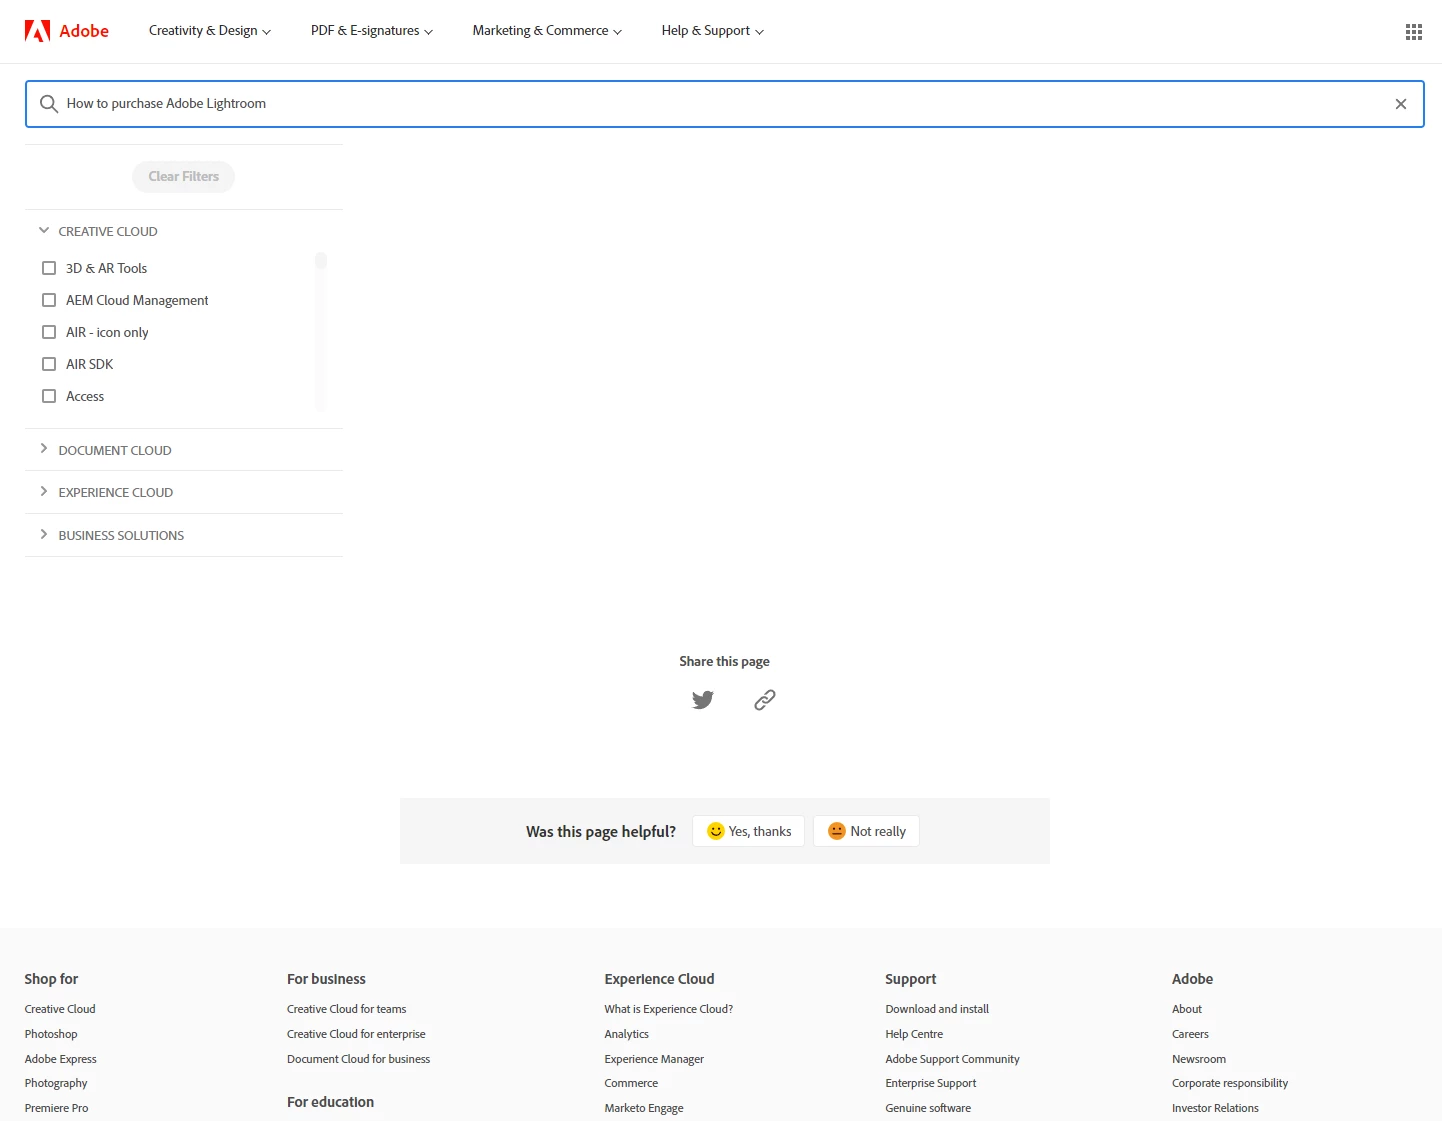This screenshot has height=1121, width=1442.
Task: Open the Premiere Pro footer link
Action: (x=57, y=1108)
